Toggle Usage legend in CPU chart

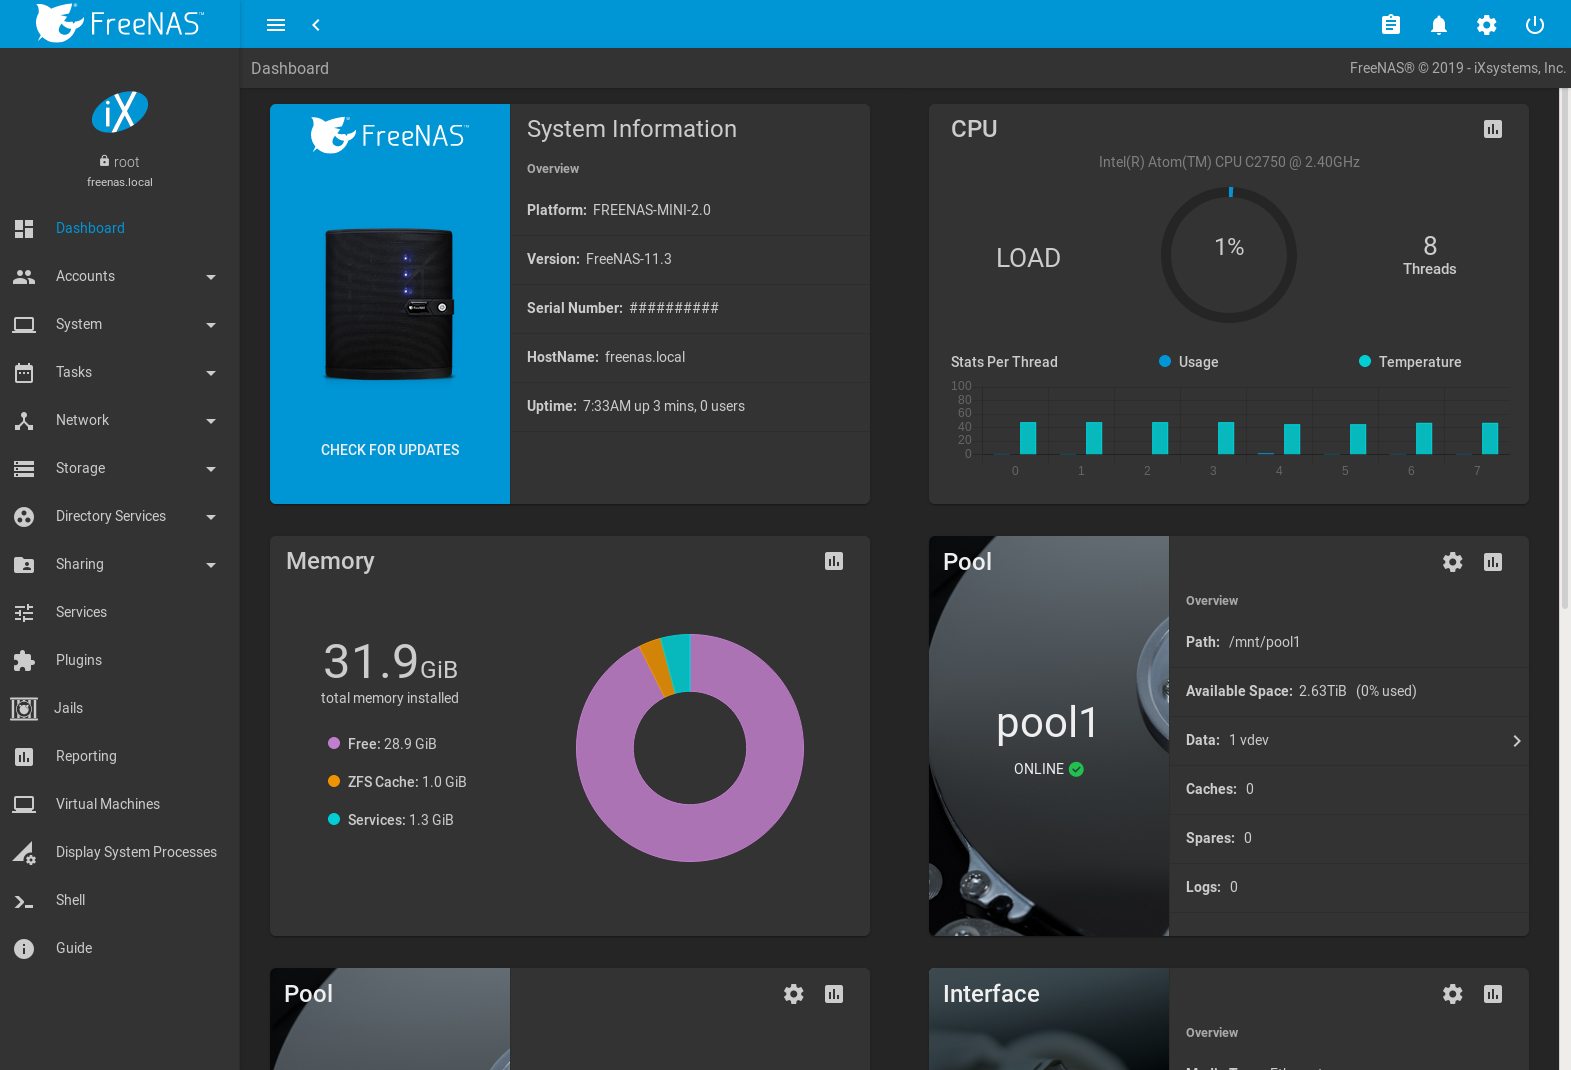pyautogui.click(x=1189, y=362)
